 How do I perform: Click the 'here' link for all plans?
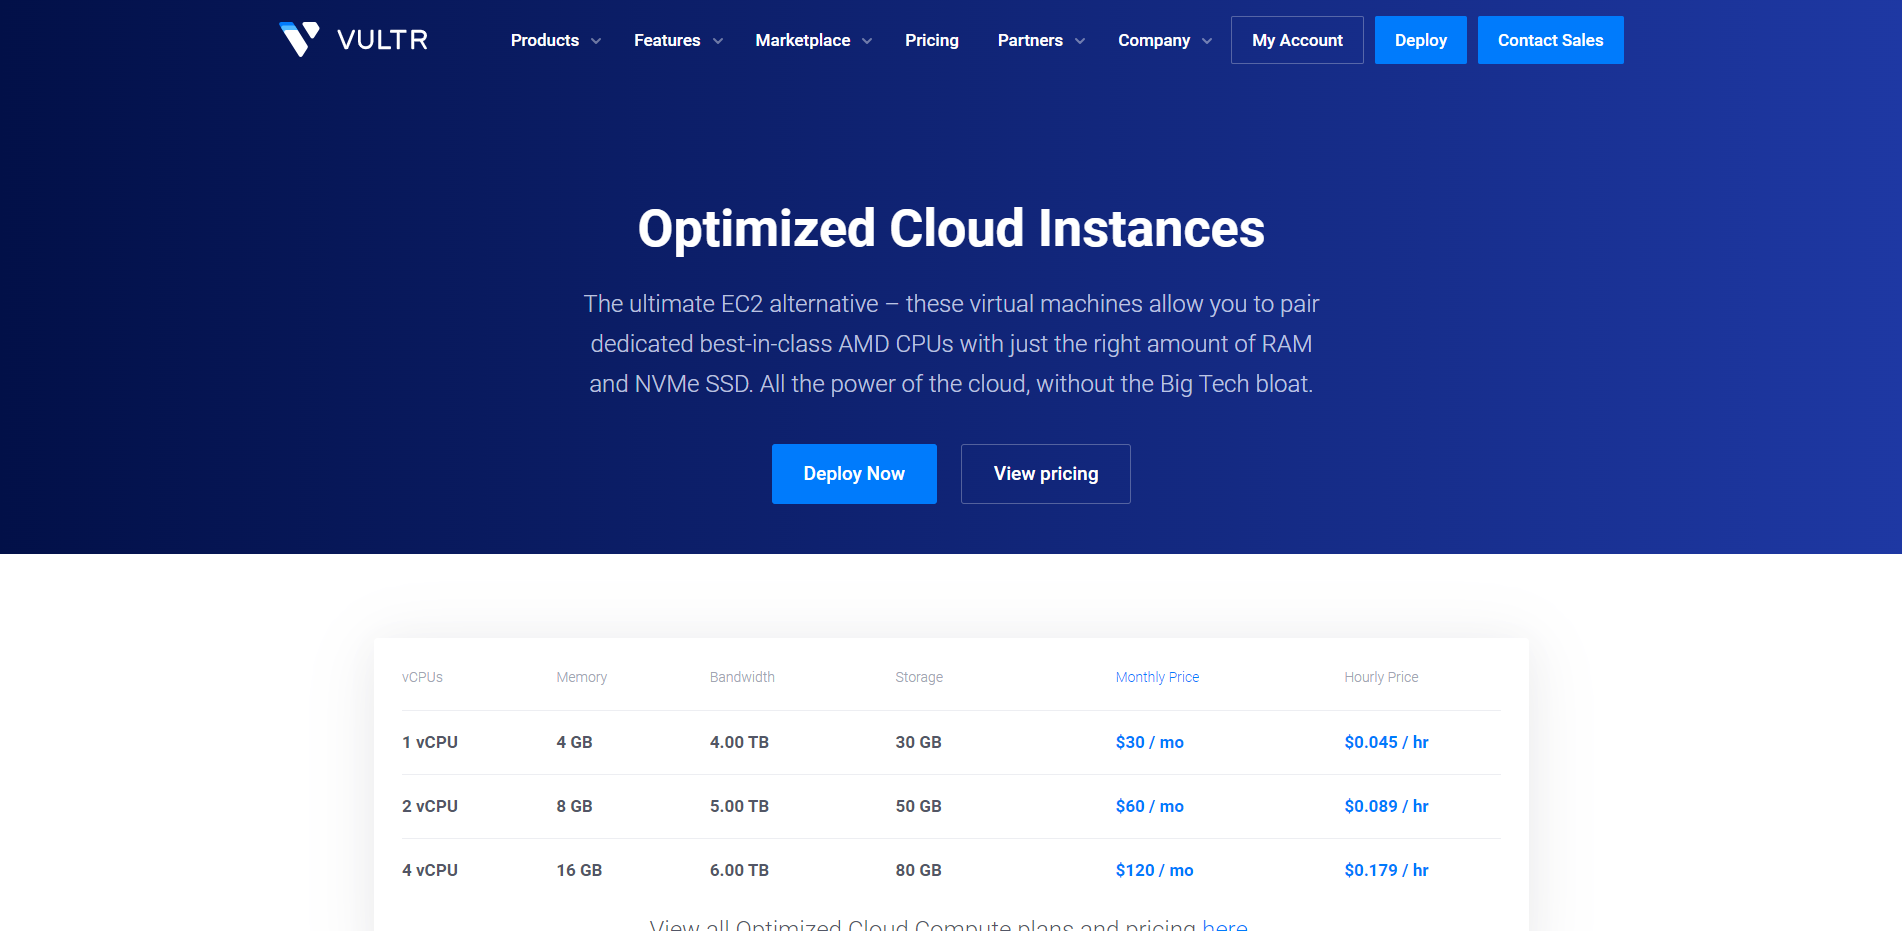pos(1225,925)
